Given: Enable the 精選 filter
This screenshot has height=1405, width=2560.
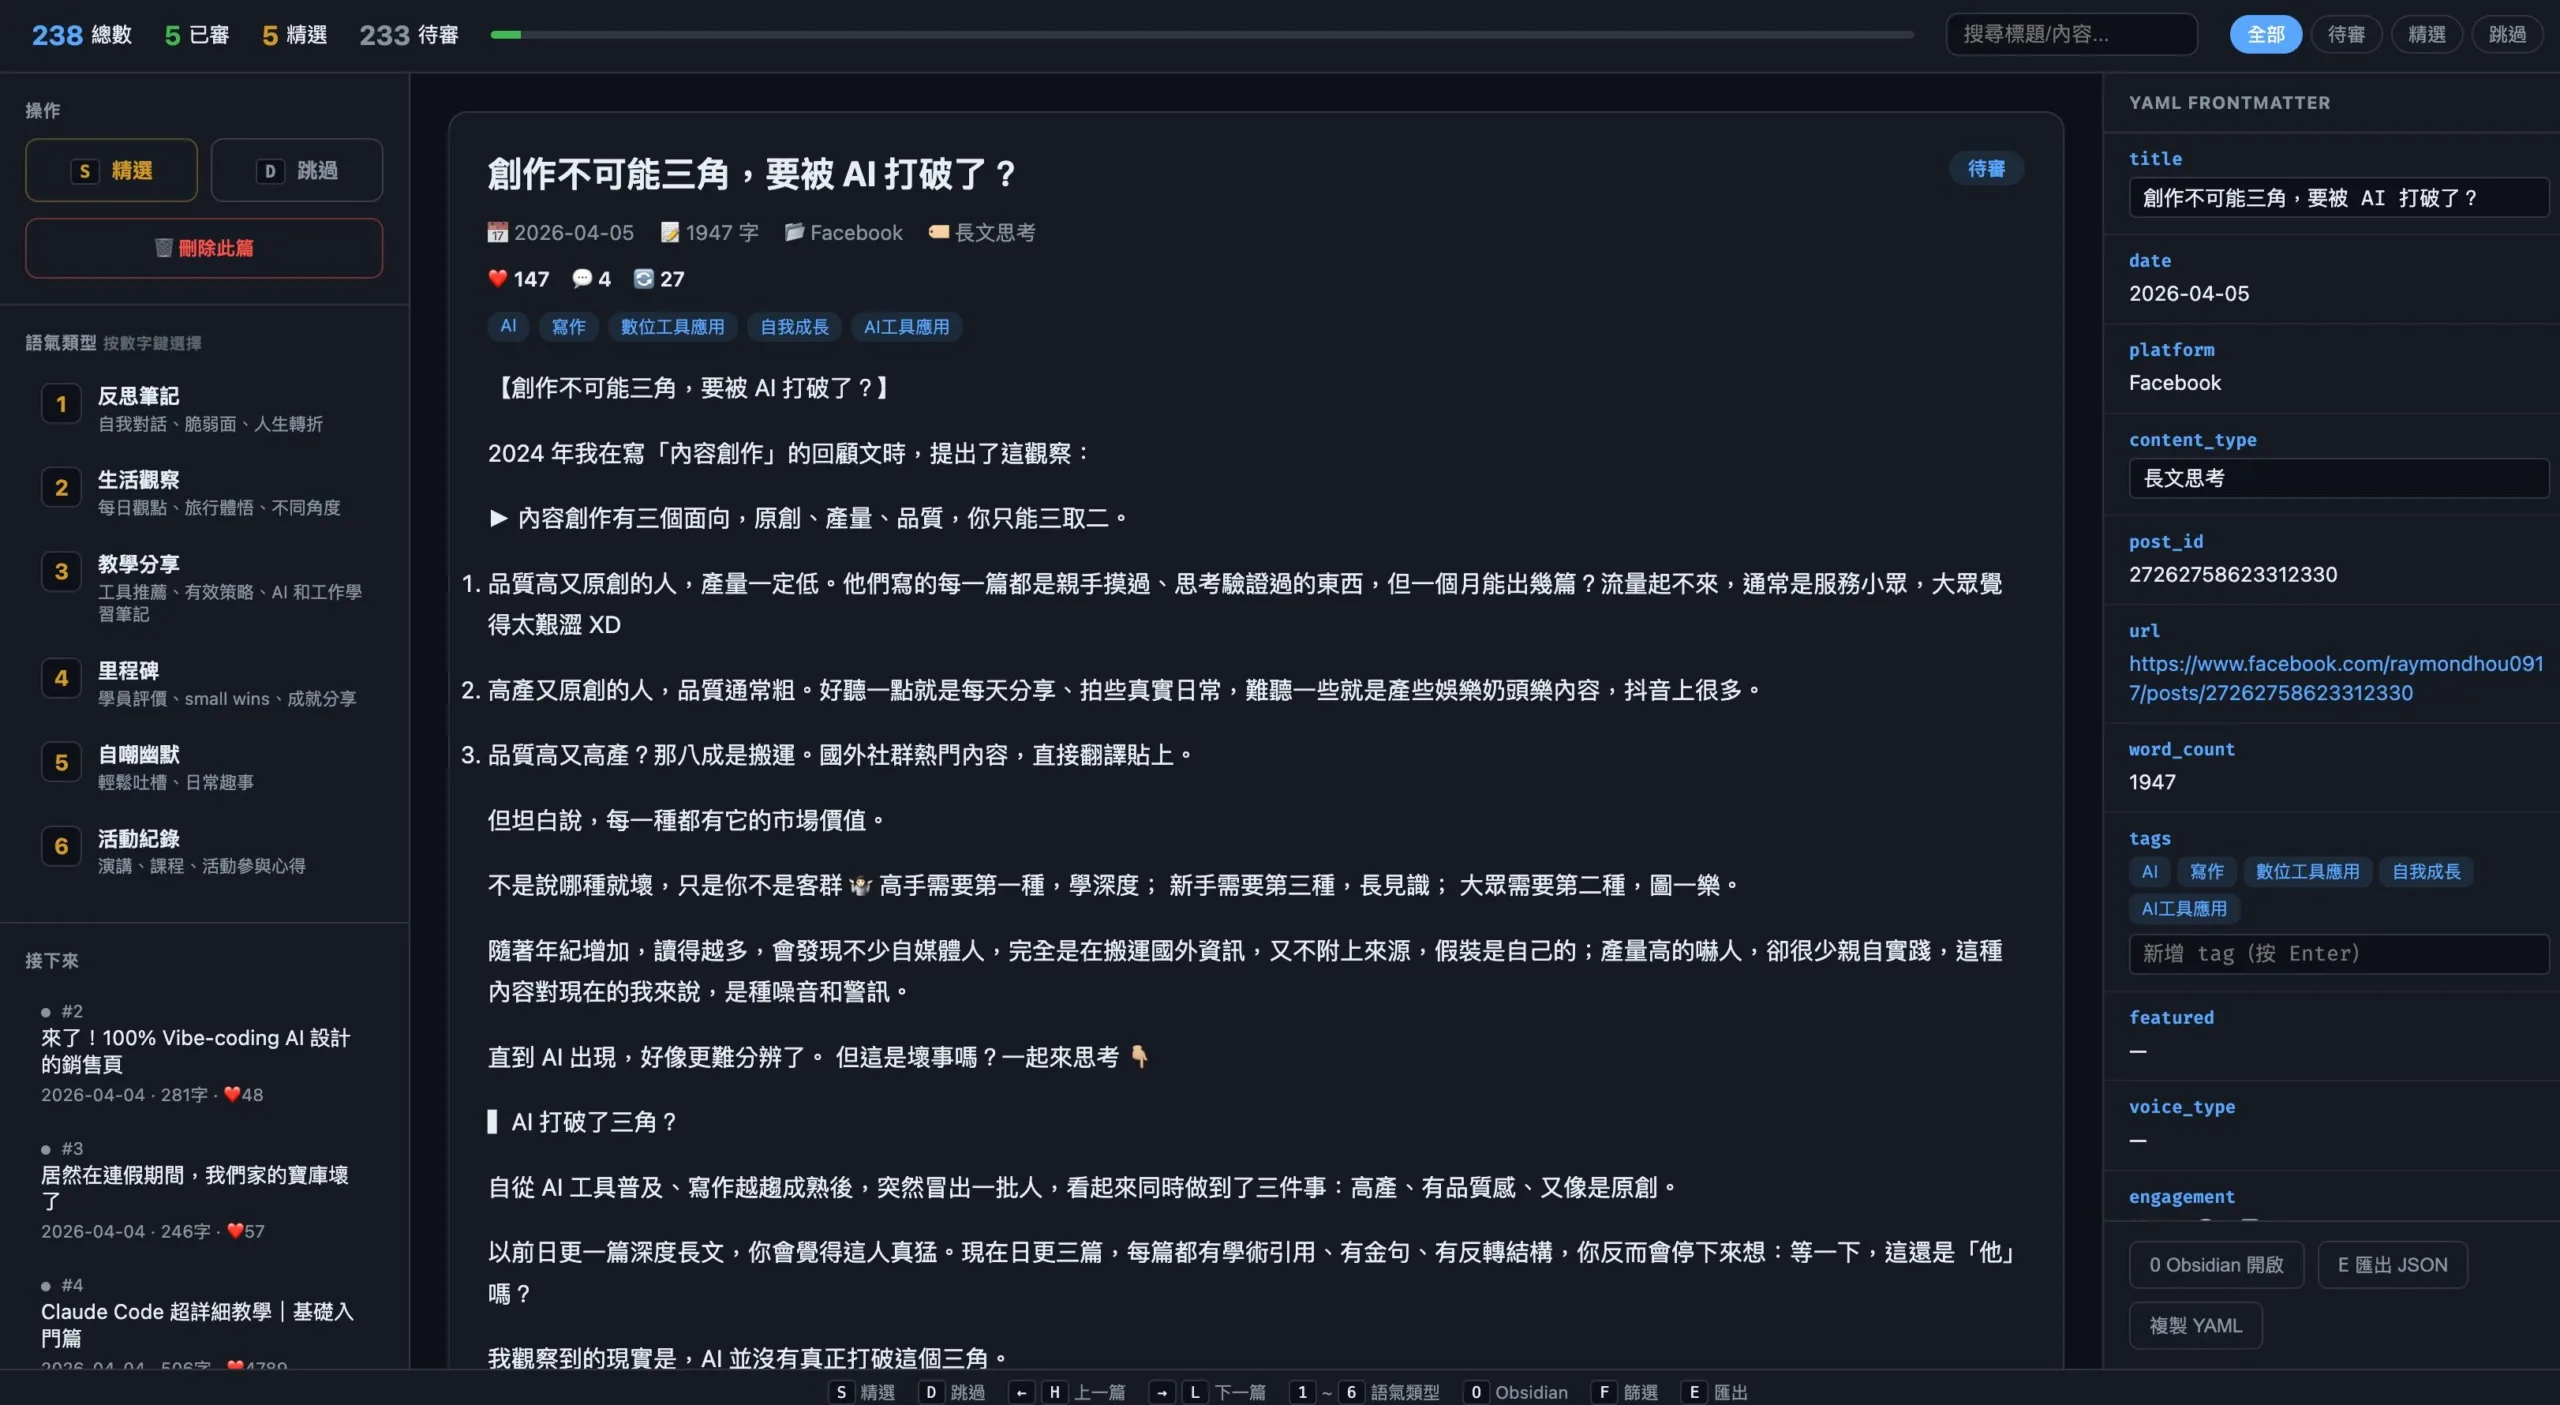Looking at the screenshot, I should coord(2426,33).
